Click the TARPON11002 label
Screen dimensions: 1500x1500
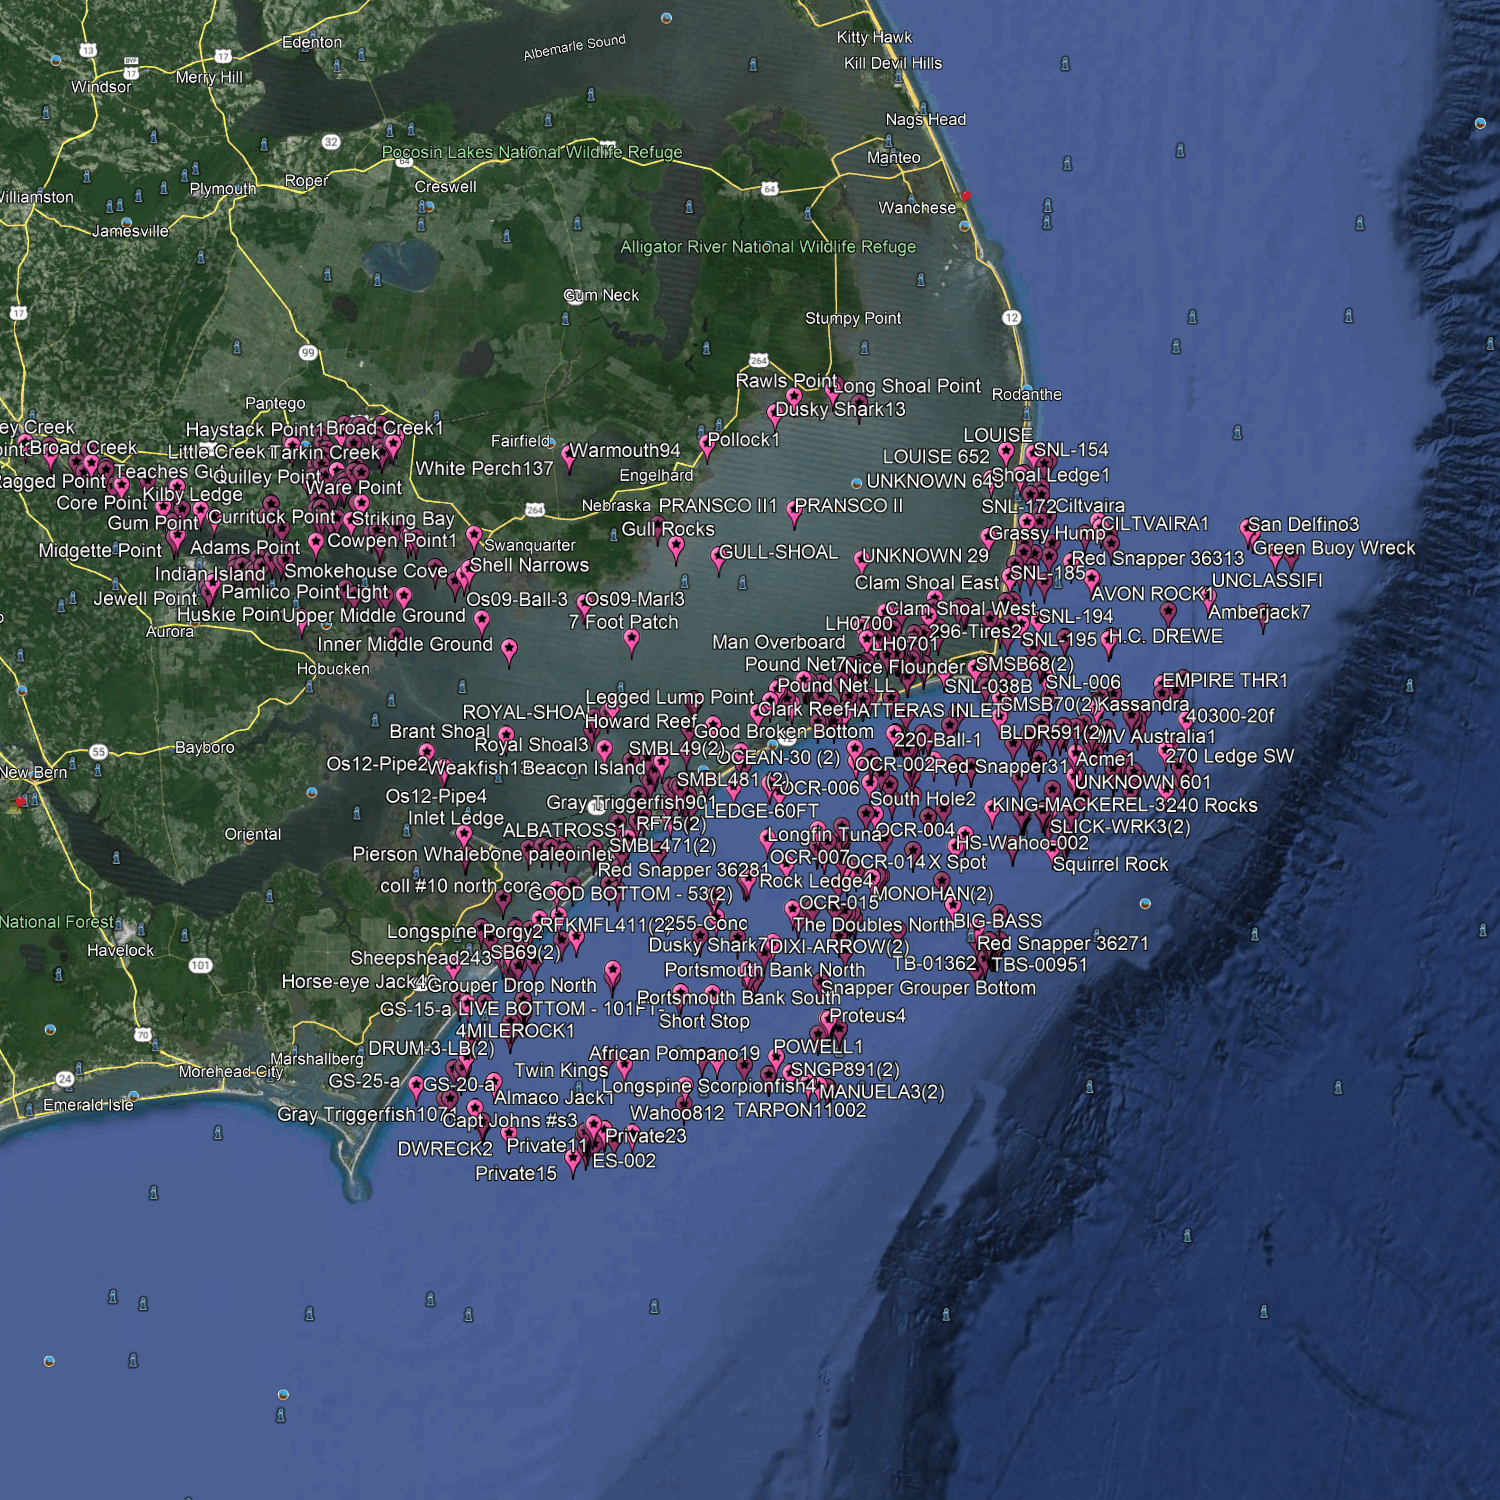click(x=800, y=1111)
